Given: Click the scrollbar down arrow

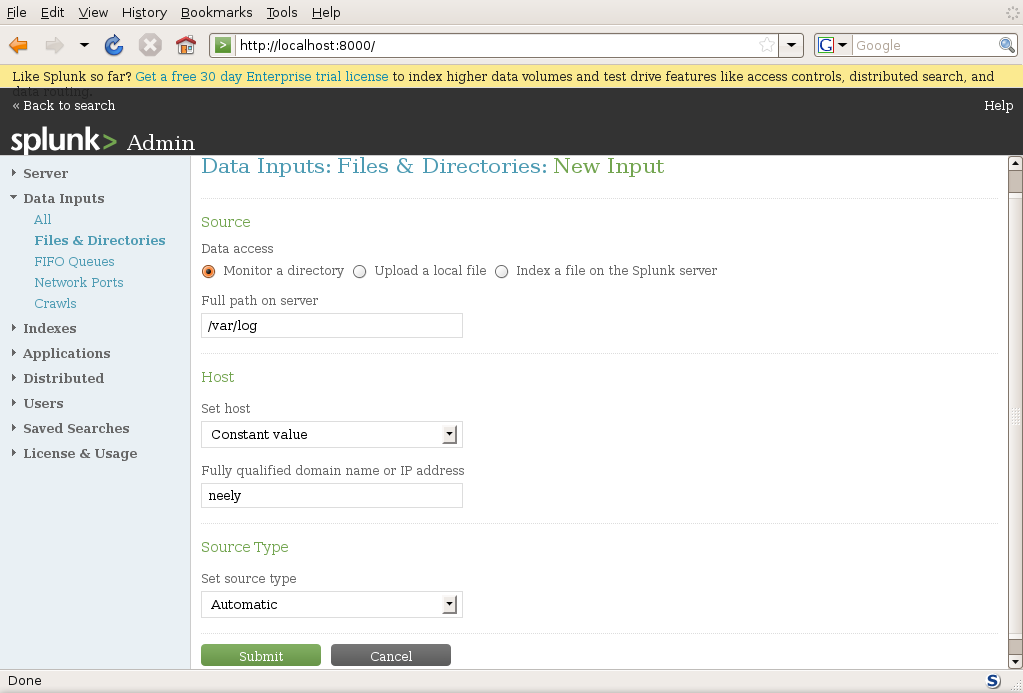Looking at the screenshot, I should (x=1015, y=661).
